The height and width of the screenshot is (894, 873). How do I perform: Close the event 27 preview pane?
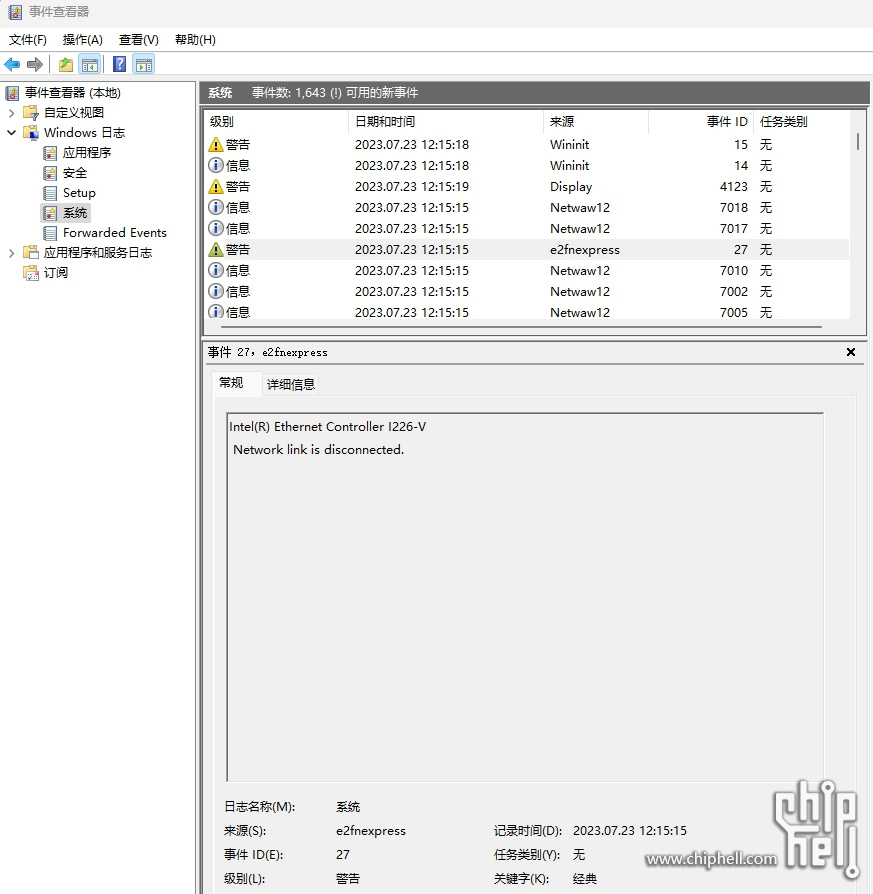click(x=851, y=352)
